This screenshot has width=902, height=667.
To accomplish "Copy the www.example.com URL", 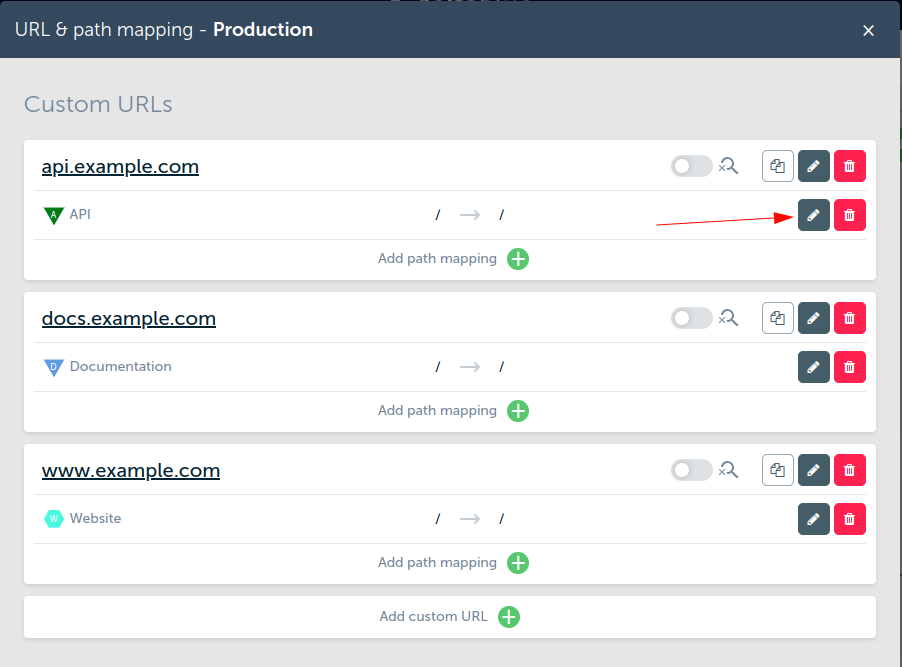I will pos(778,470).
